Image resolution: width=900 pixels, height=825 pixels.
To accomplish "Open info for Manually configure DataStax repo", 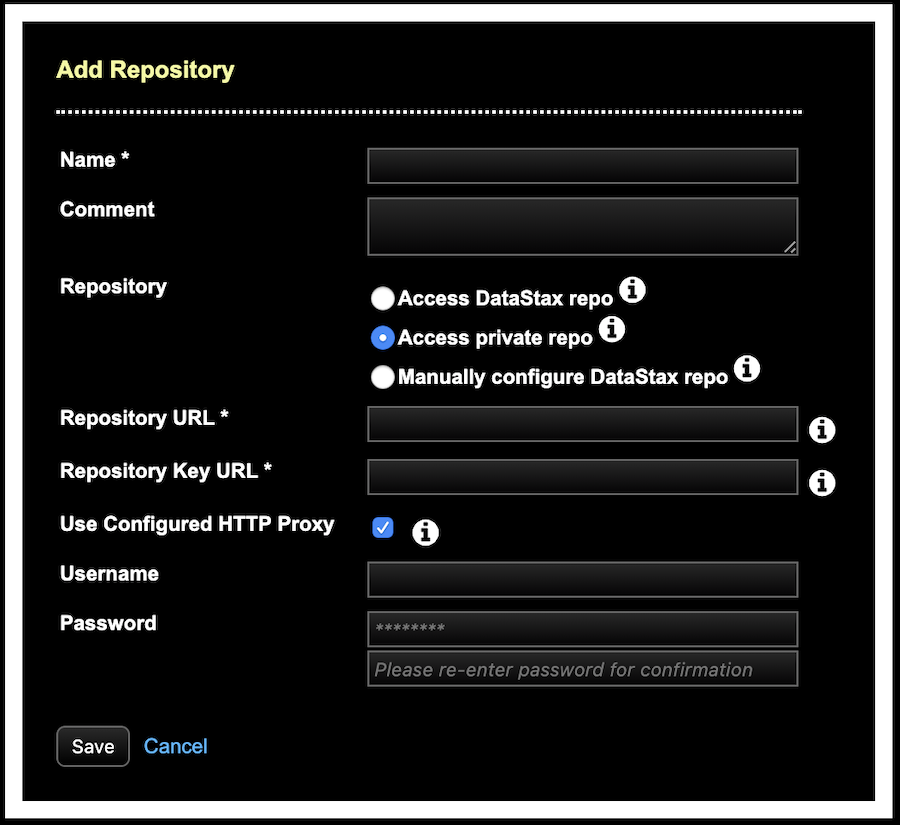I will point(747,369).
